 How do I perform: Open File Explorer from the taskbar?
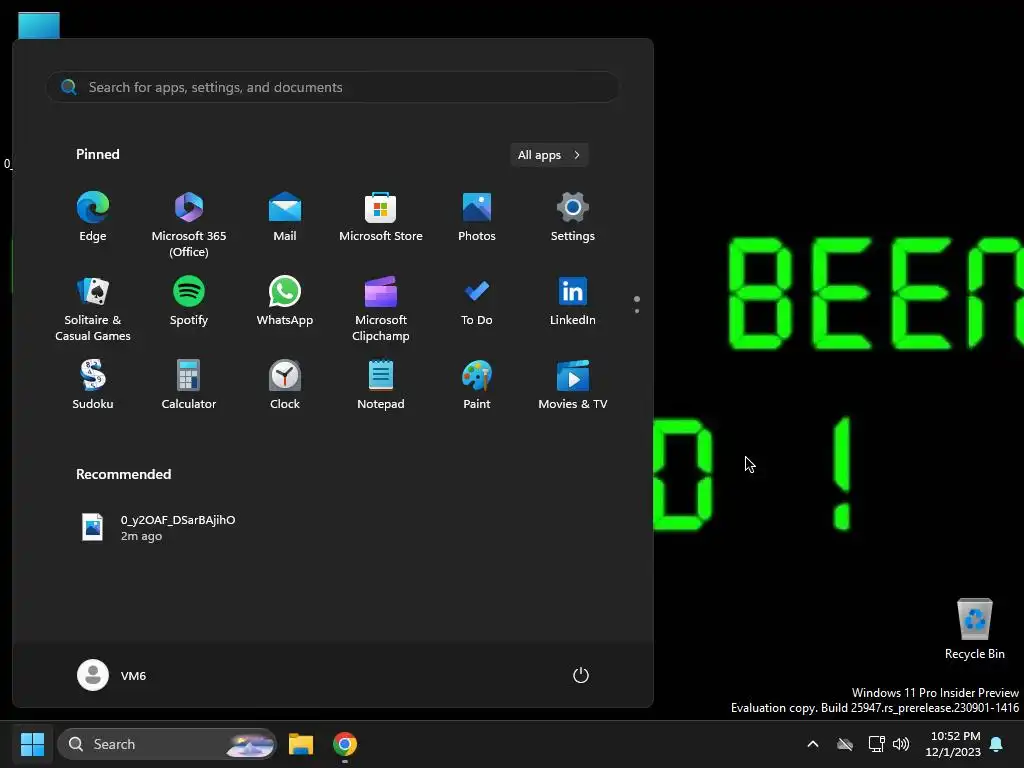[301, 744]
